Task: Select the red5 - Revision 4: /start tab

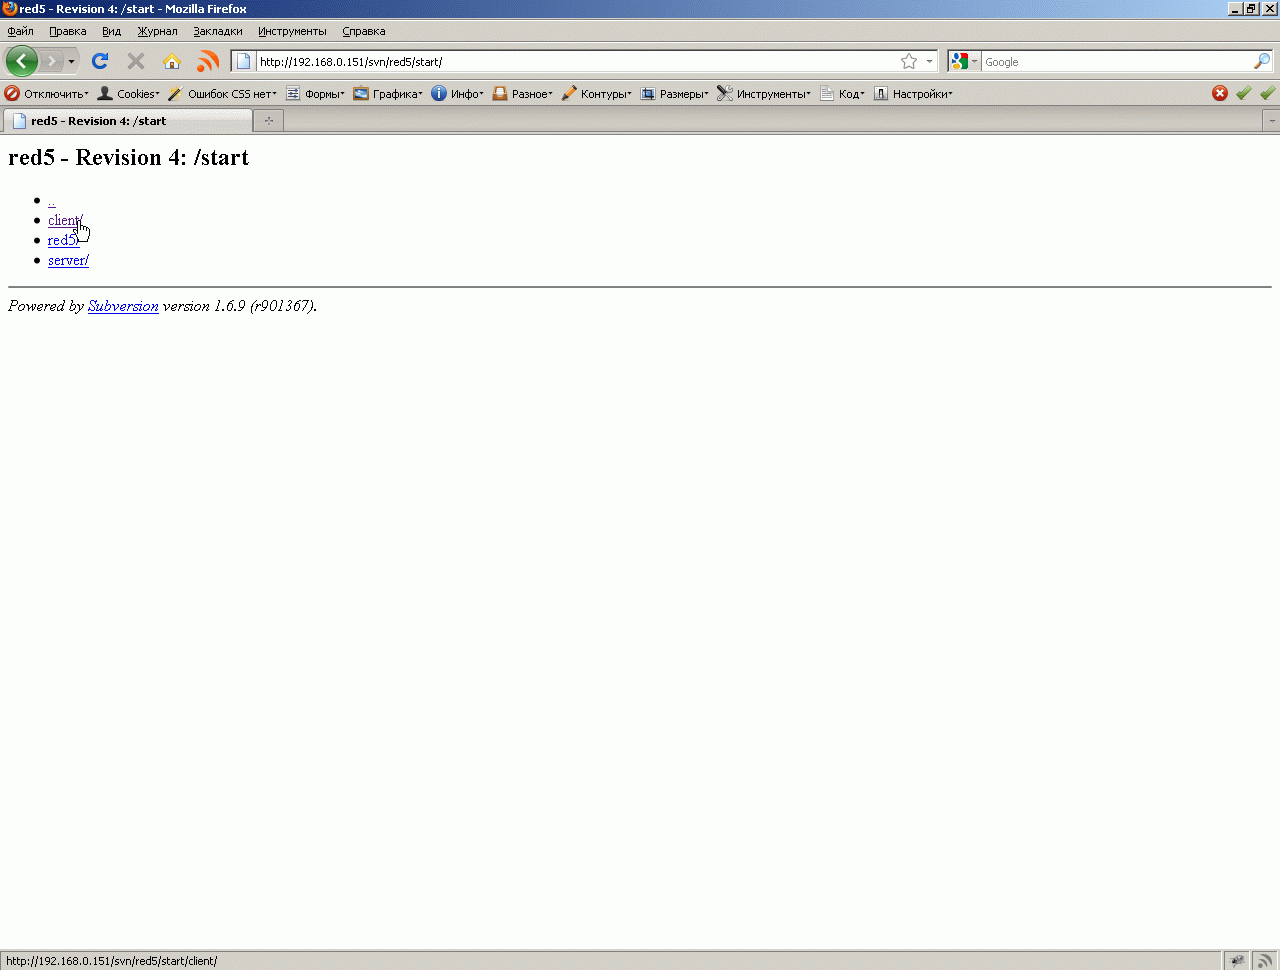Action: [128, 121]
